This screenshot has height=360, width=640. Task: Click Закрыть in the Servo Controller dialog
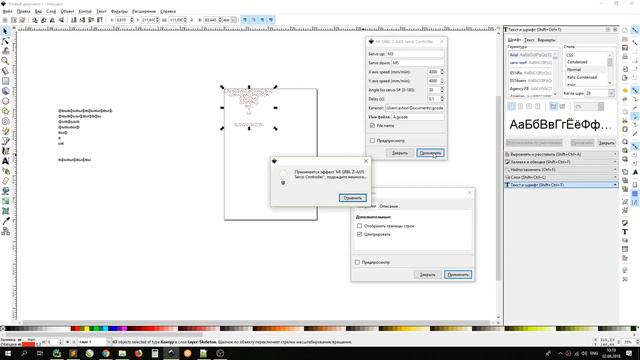(400, 153)
